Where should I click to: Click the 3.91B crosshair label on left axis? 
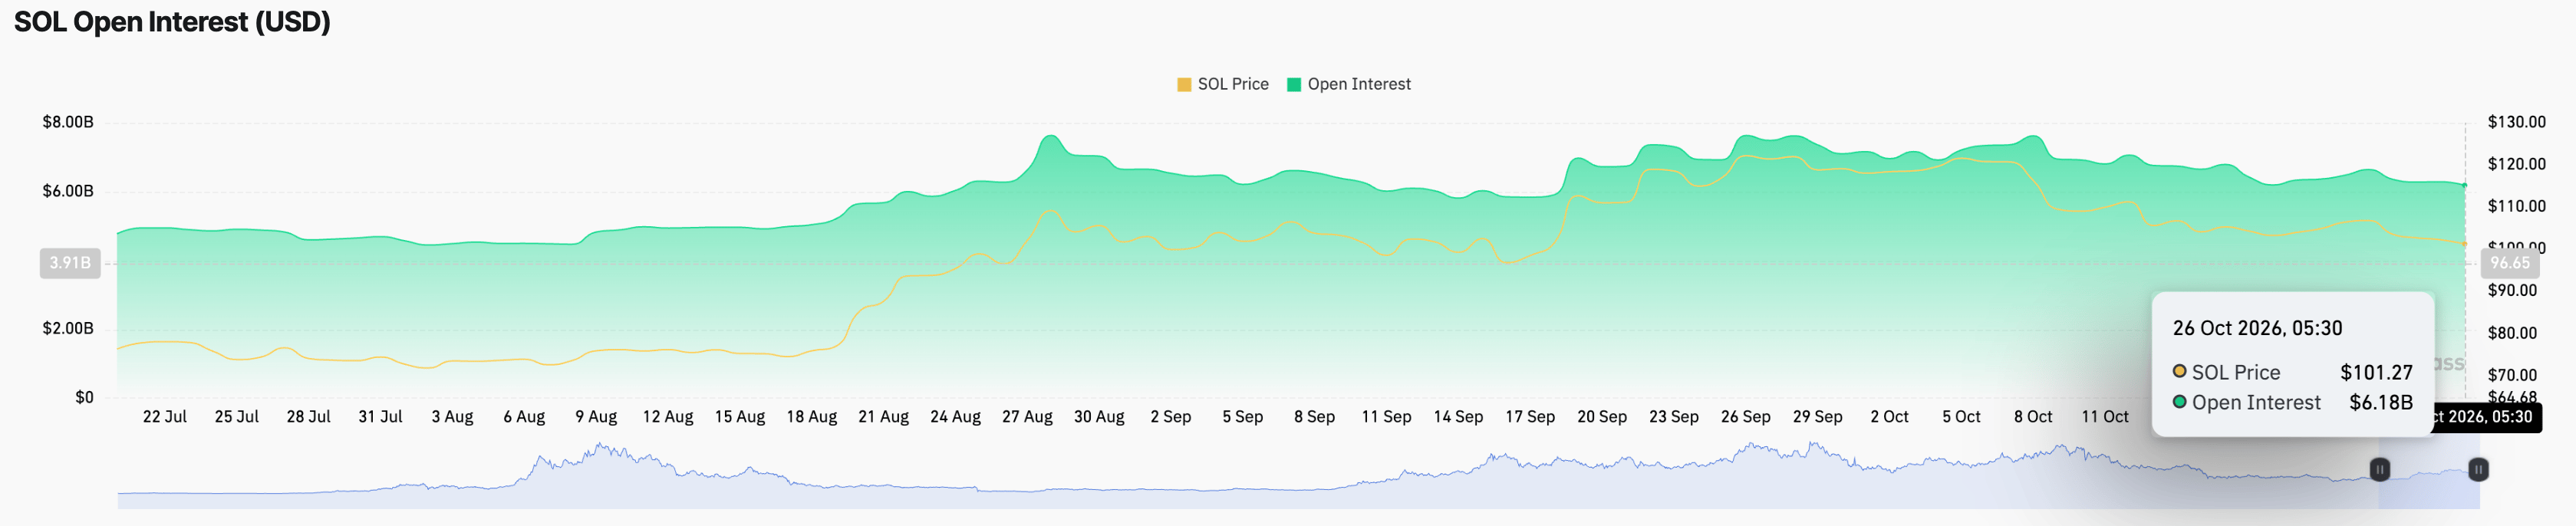tap(70, 263)
